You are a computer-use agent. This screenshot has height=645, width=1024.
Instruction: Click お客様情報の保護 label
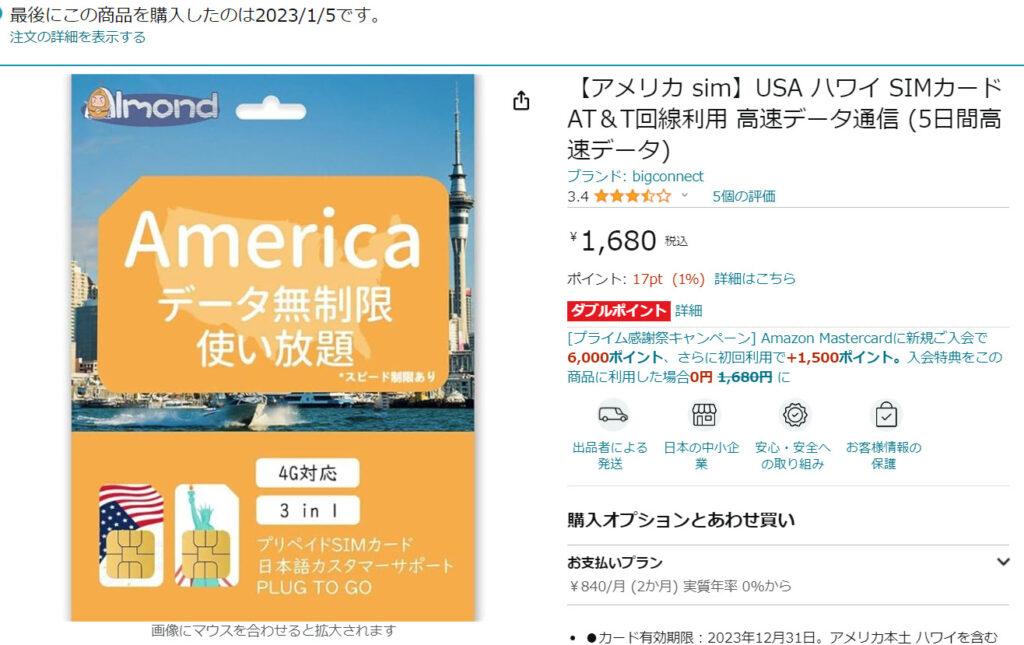(x=884, y=455)
